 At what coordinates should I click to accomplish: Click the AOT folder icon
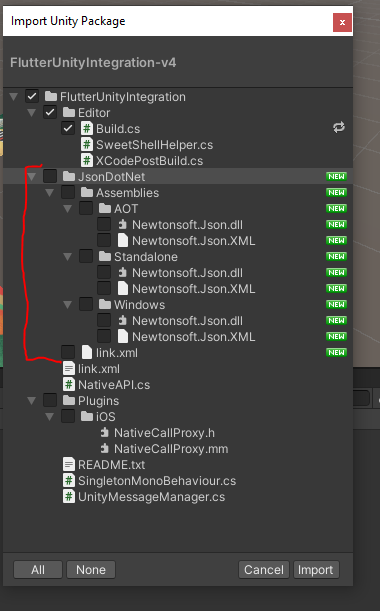click(x=104, y=208)
